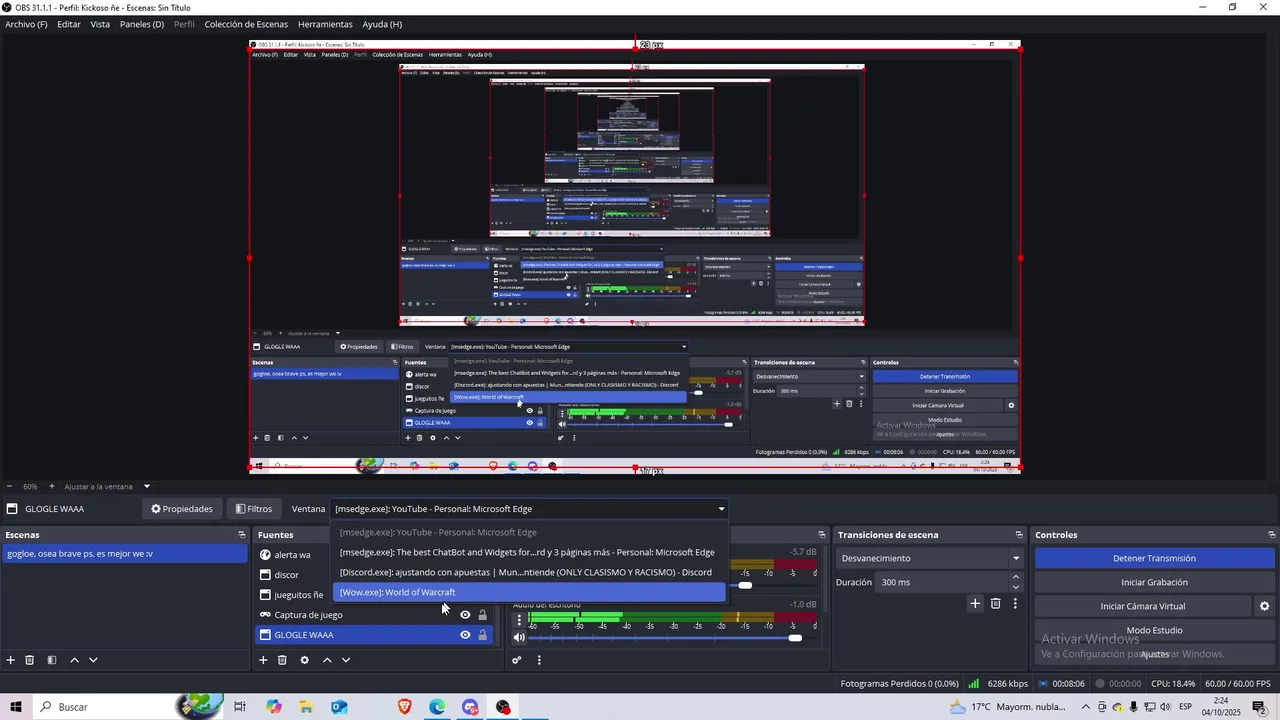Viewport: 1280px width, 720px height.
Task: Select the alerta wa source
Action: [x=292, y=555]
